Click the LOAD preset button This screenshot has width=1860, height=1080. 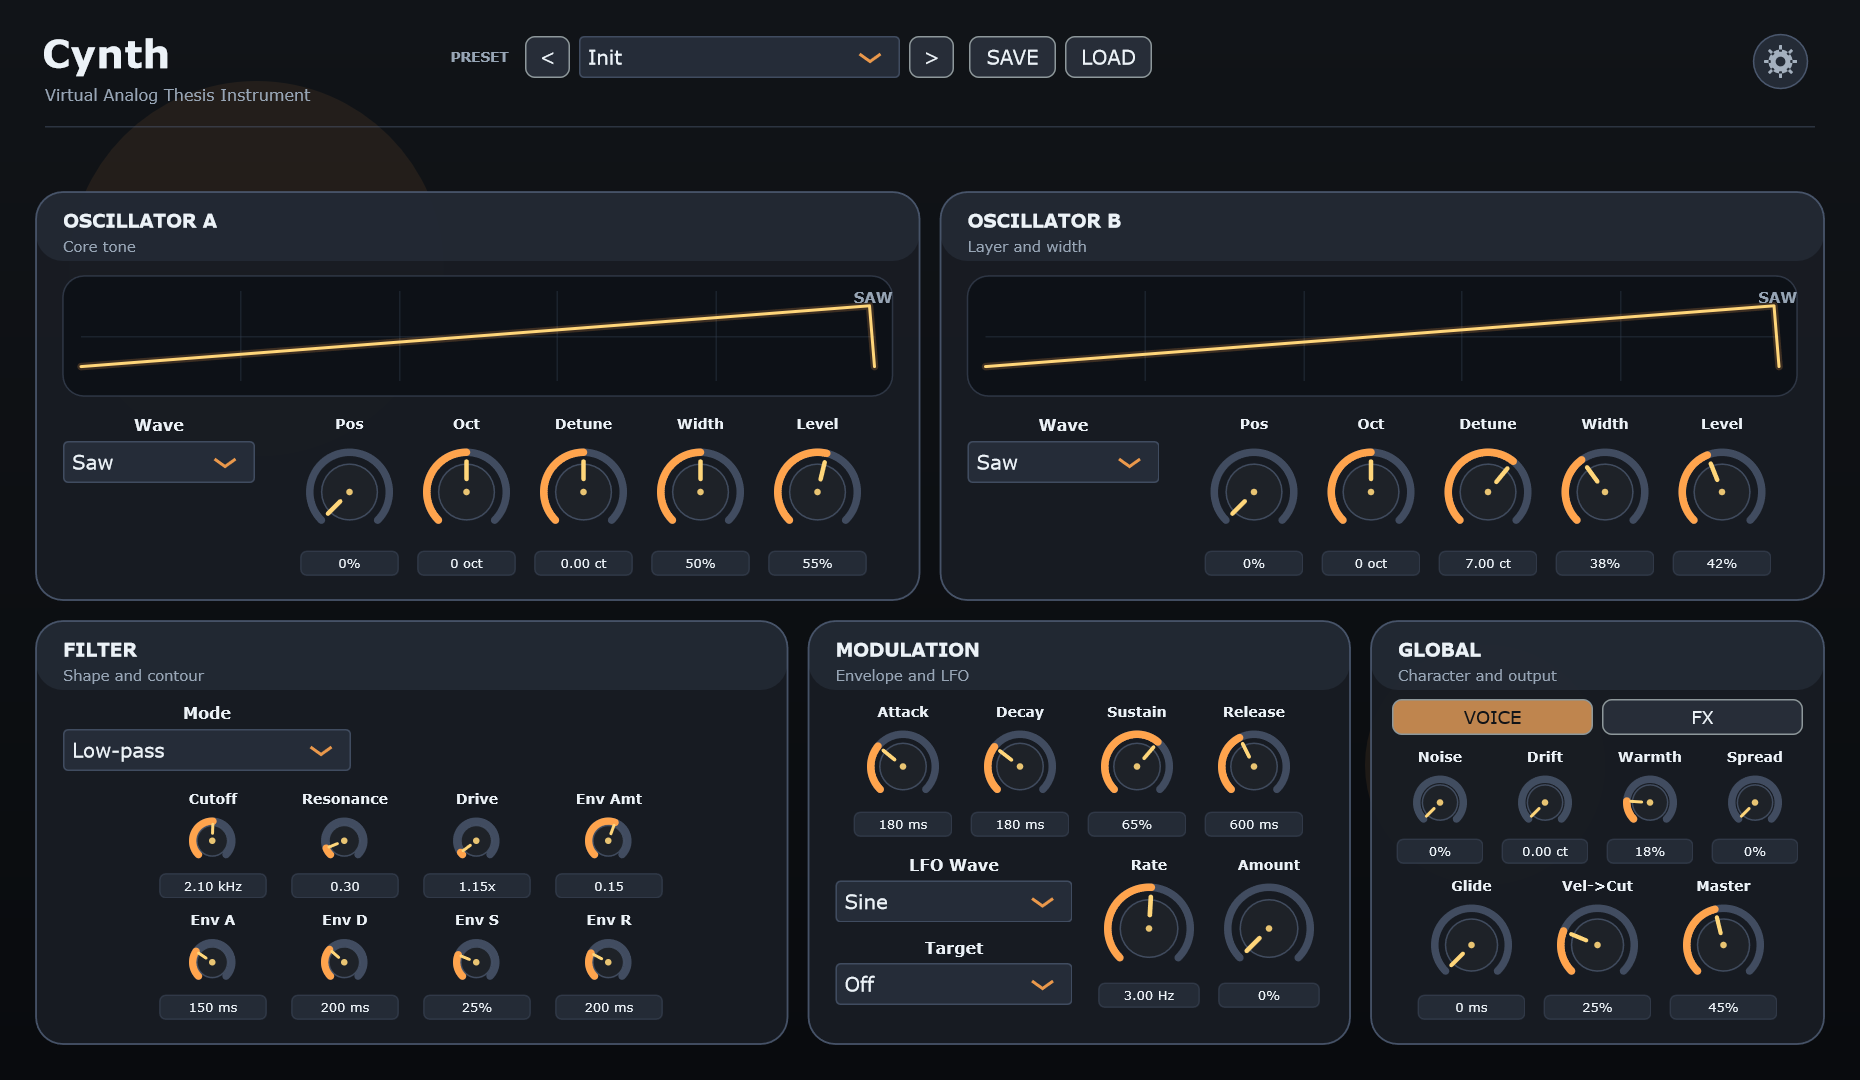[x=1108, y=57]
